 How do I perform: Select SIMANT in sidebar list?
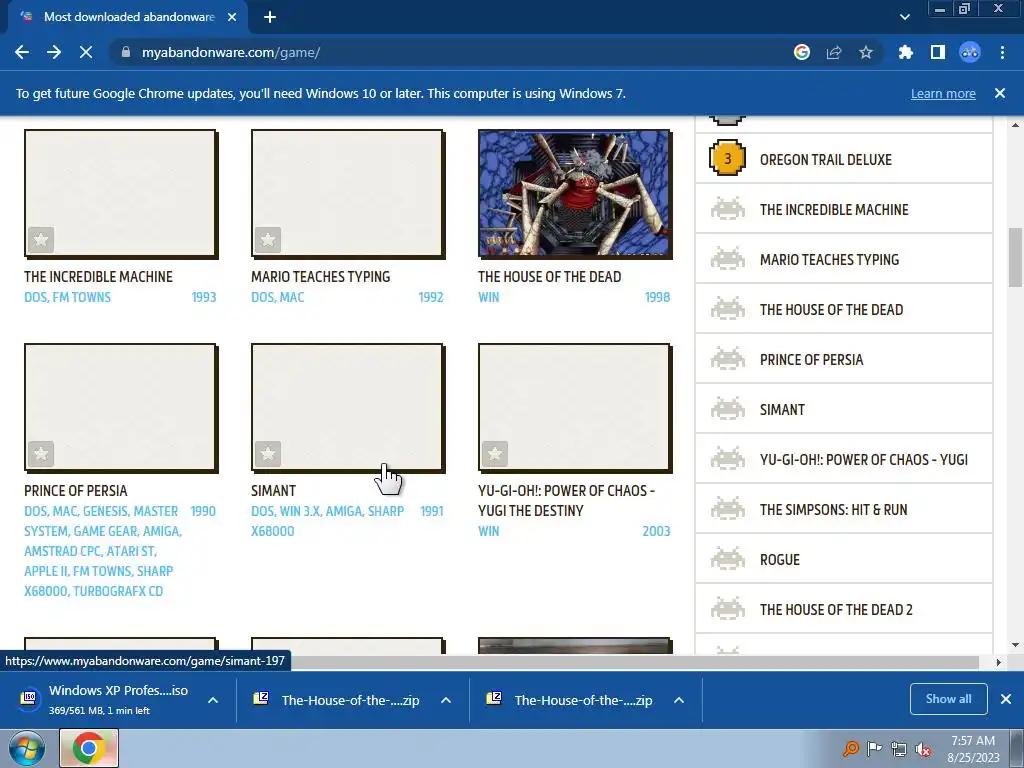[x=844, y=409]
